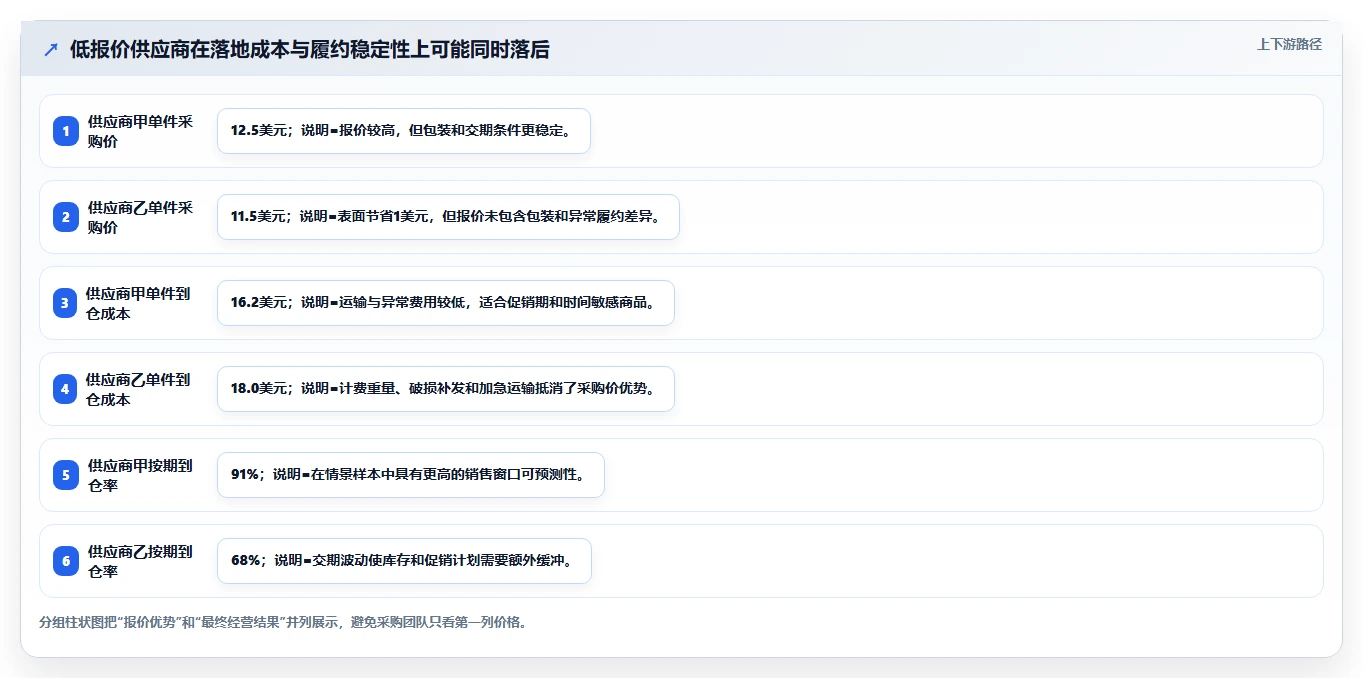The width and height of the screenshot is (1363, 678).
Task: Open the 18.0美元 value box
Action: [446, 389]
